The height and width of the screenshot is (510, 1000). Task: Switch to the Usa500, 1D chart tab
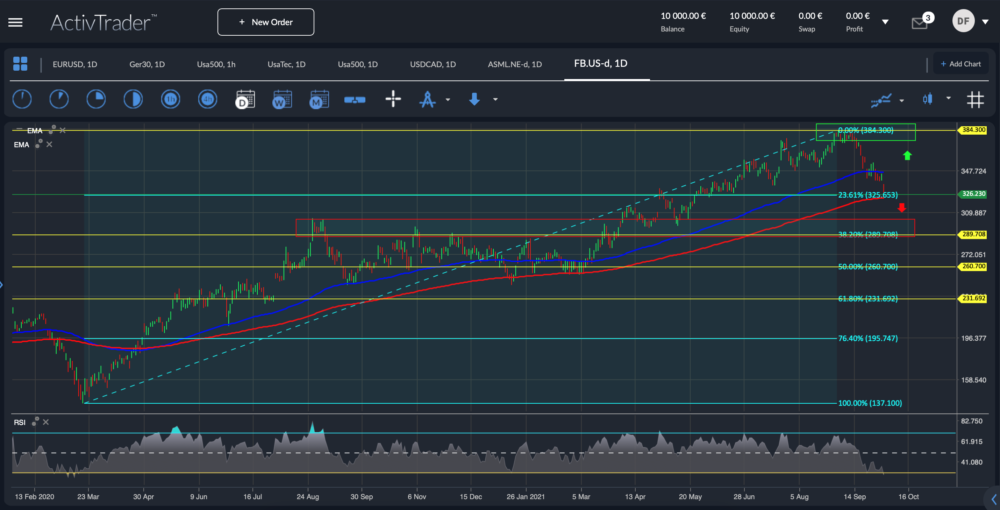[x=358, y=64]
